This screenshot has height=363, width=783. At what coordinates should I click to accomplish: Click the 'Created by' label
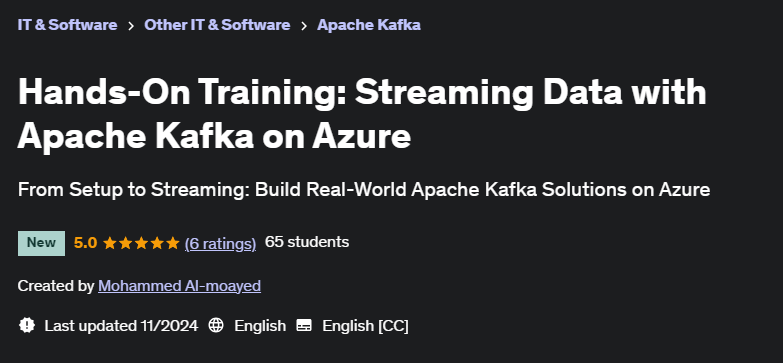coord(55,286)
